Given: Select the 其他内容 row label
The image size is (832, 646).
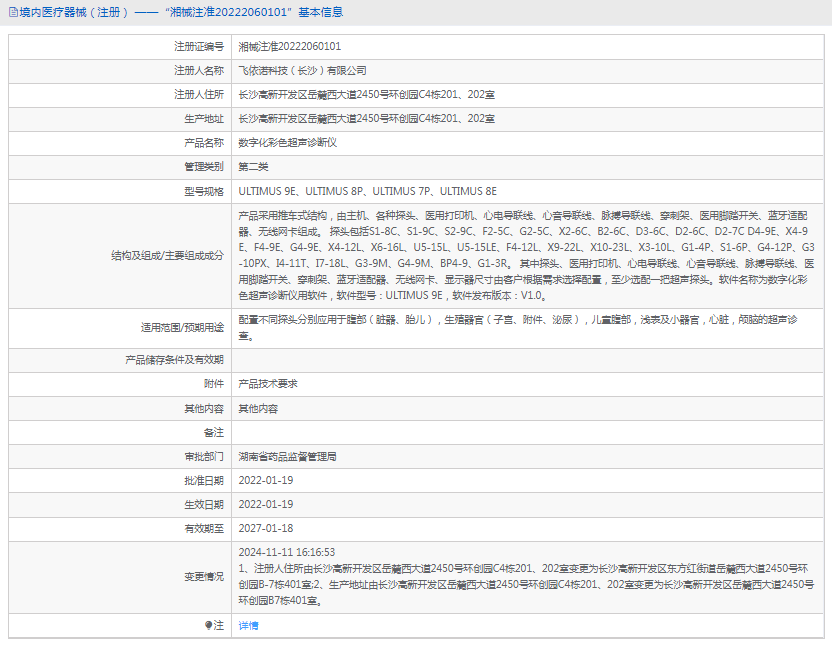Looking at the screenshot, I should click(204, 408).
